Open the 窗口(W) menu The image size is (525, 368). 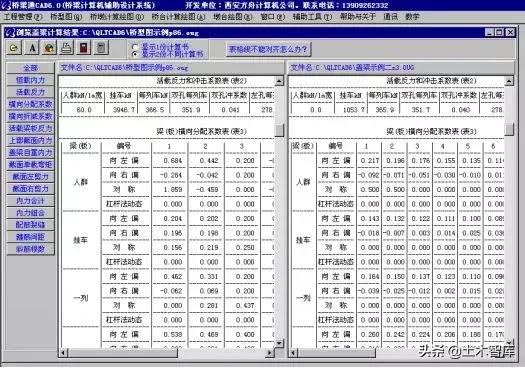point(273,17)
